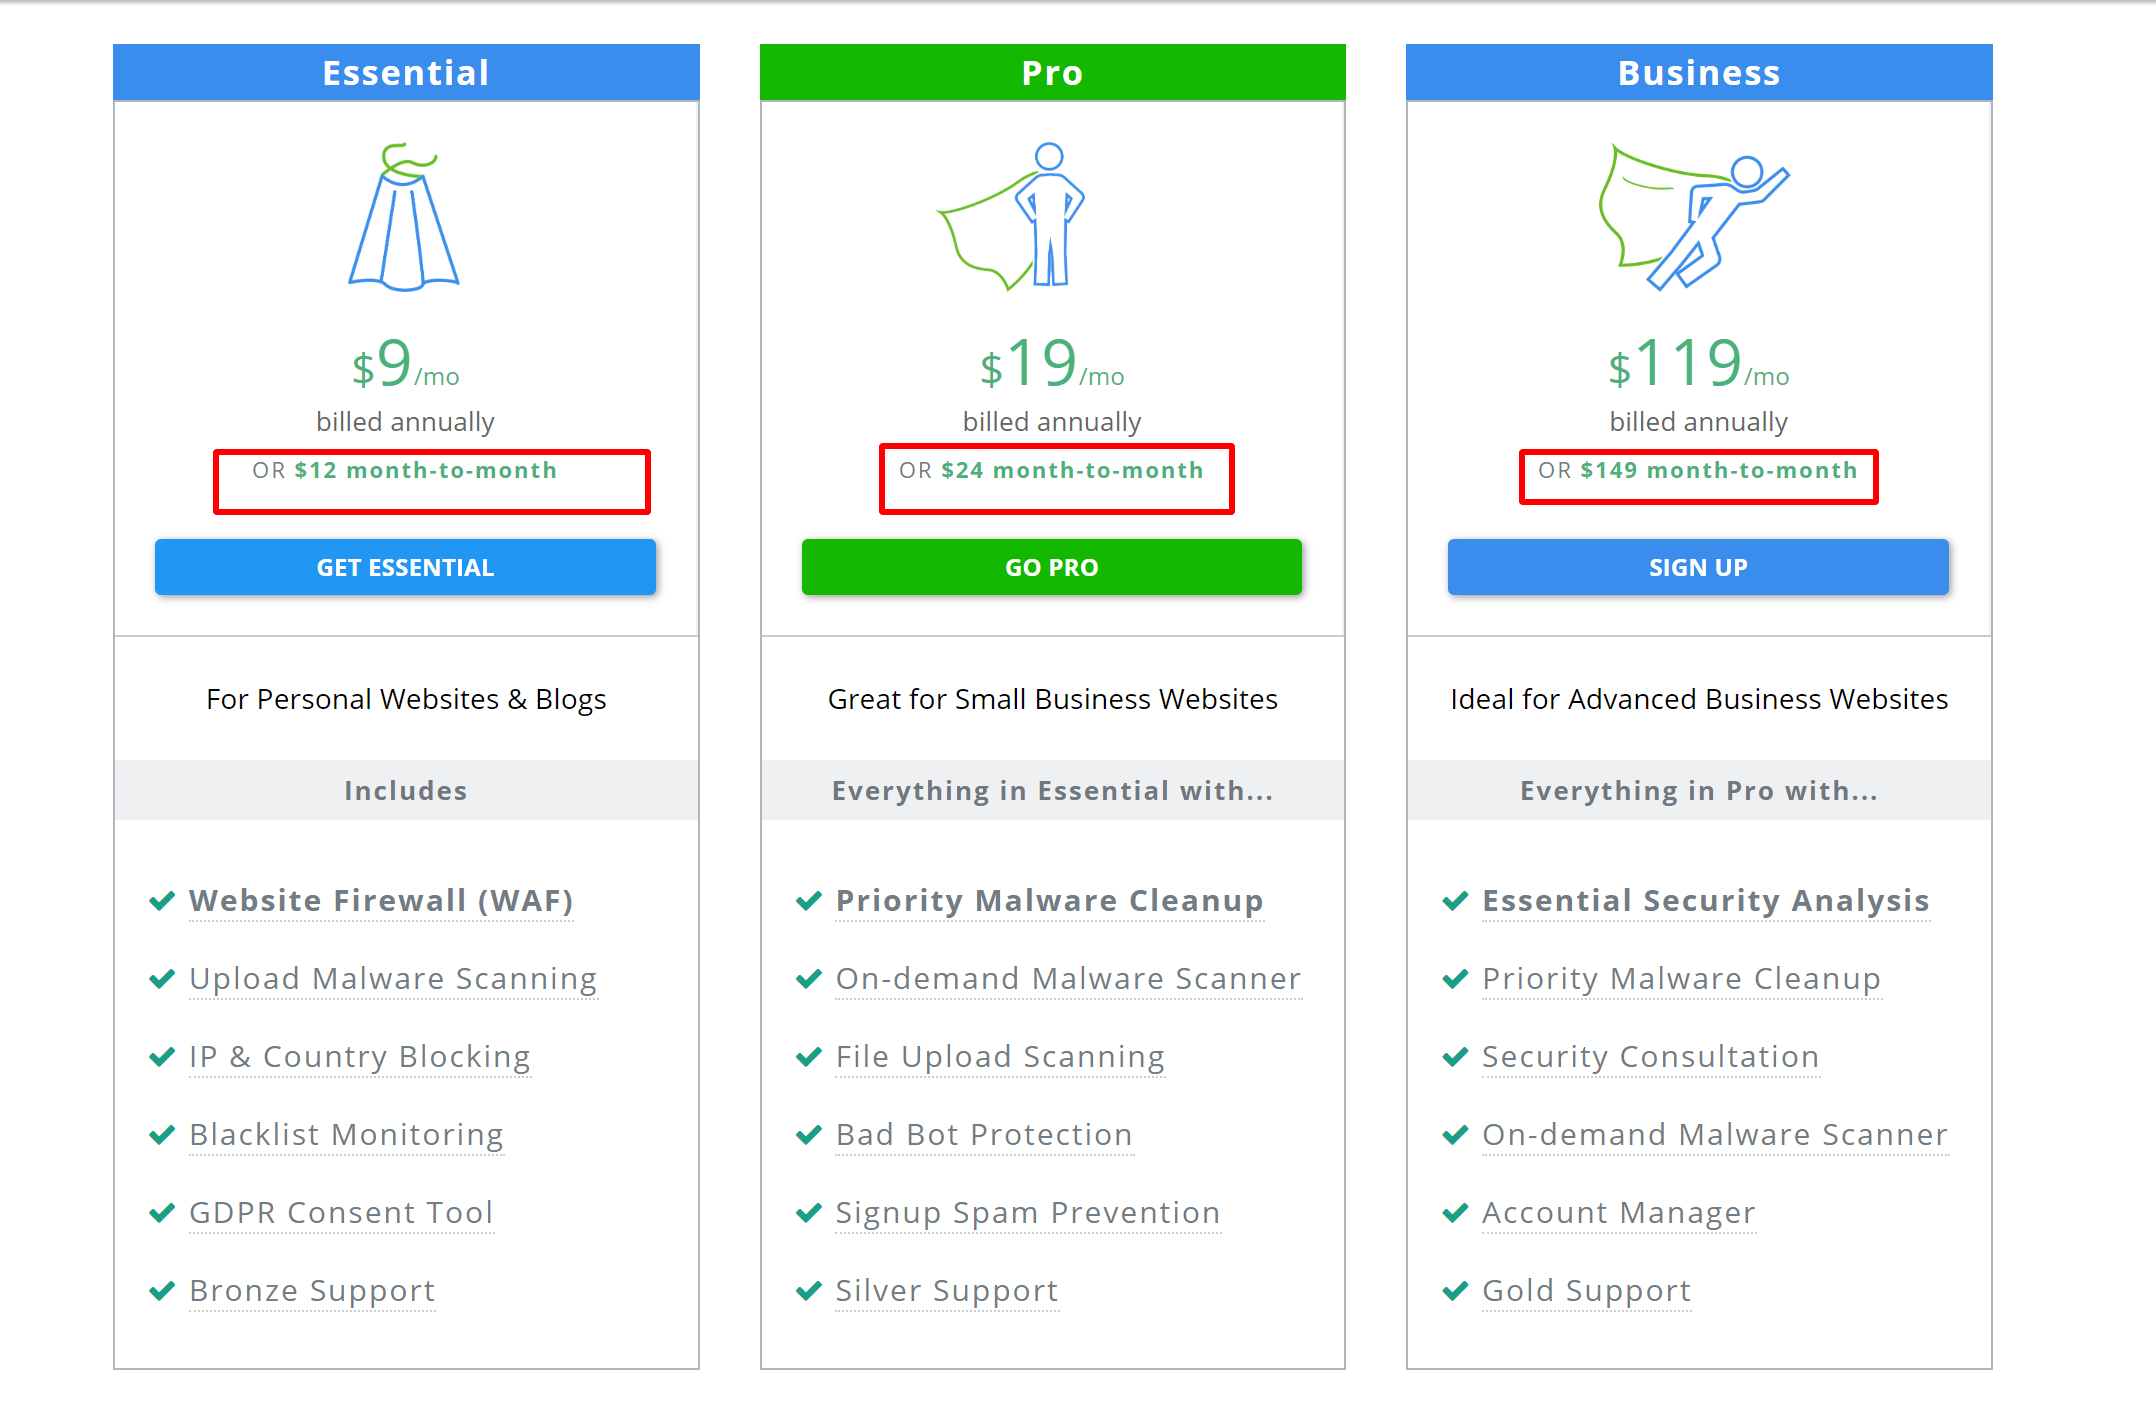The width and height of the screenshot is (2156, 1414).
Task: Click the checkmark beside Priority Malware Cleanup
Action: tap(808, 901)
